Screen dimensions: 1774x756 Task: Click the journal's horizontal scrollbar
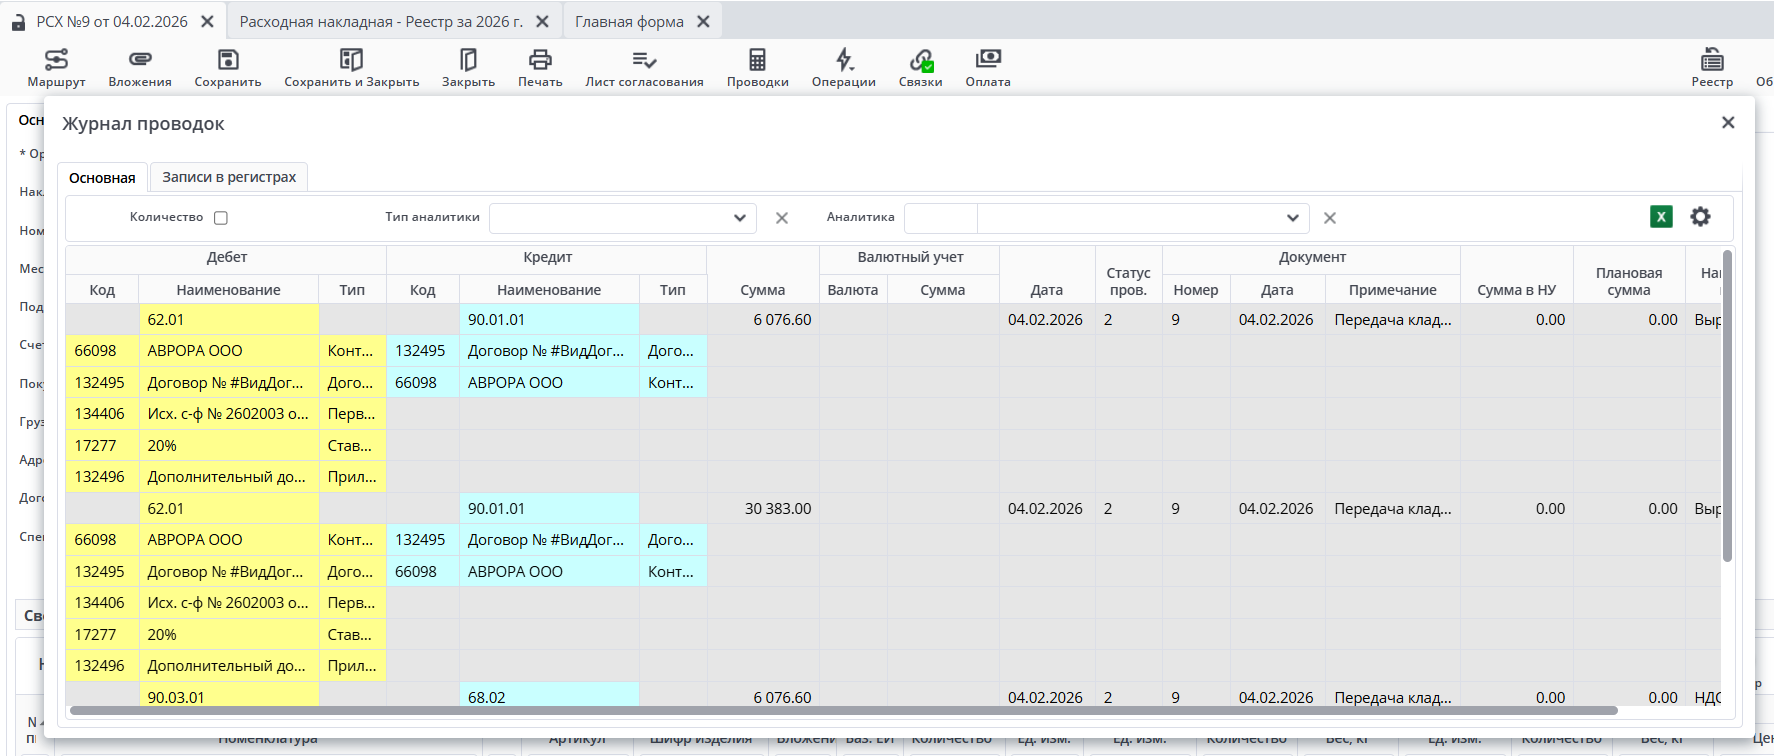[843, 711]
